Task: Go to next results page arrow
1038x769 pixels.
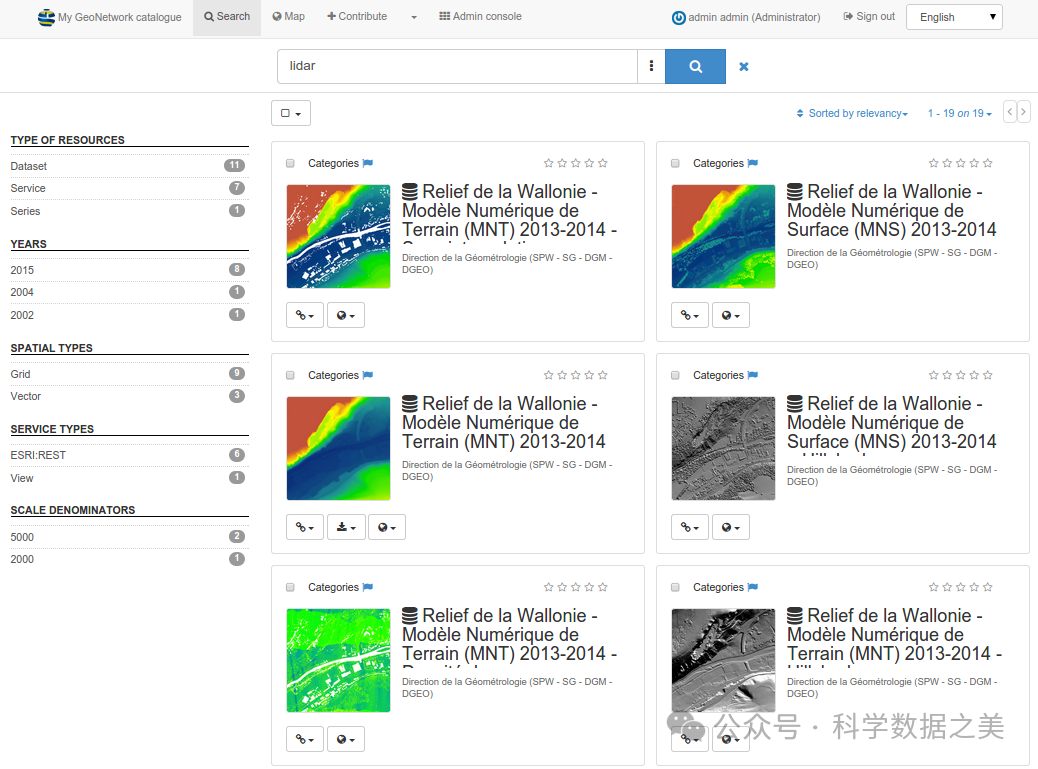Action: click(x=1023, y=112)
